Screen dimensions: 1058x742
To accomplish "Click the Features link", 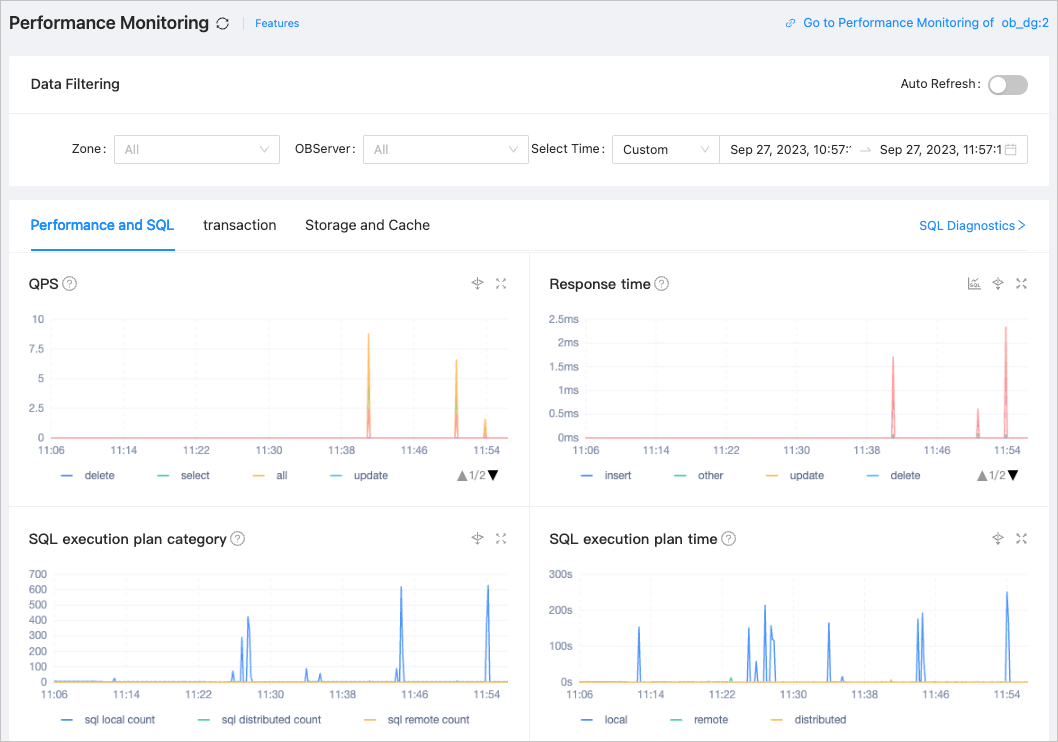I will click(277, 23).
